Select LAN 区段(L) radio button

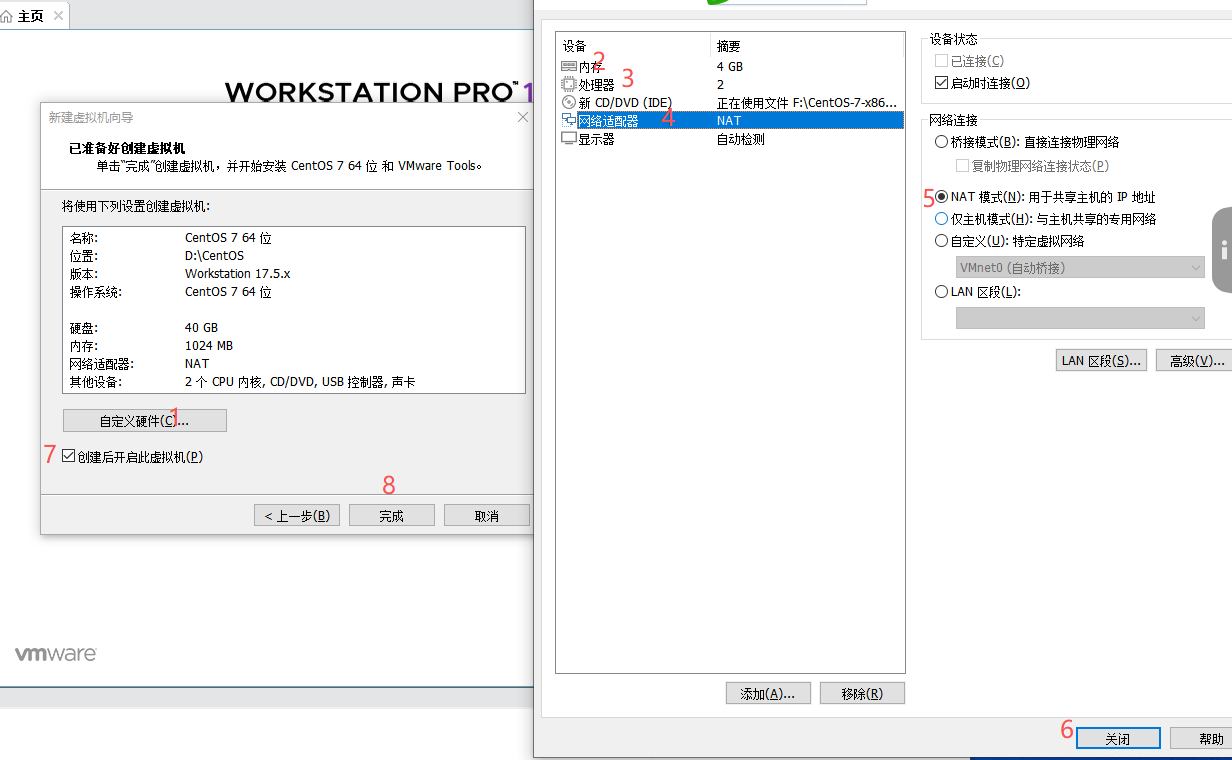click(x=941, y=292)
